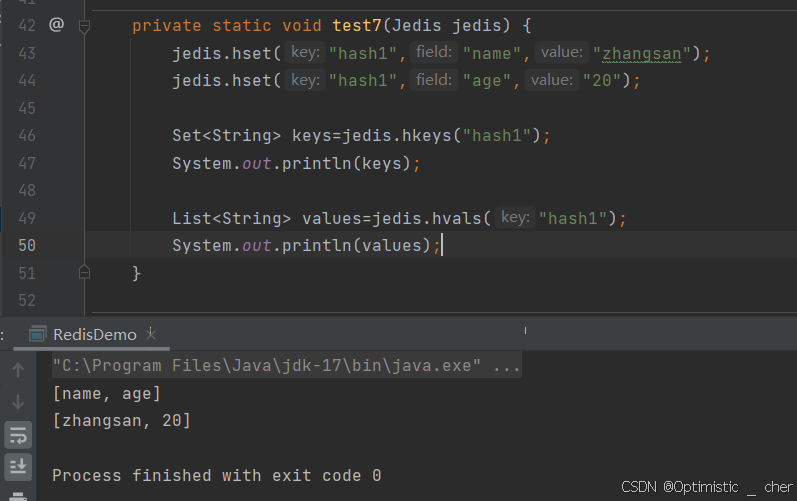Click the "zhangsan" string literal

coord(642,53)
